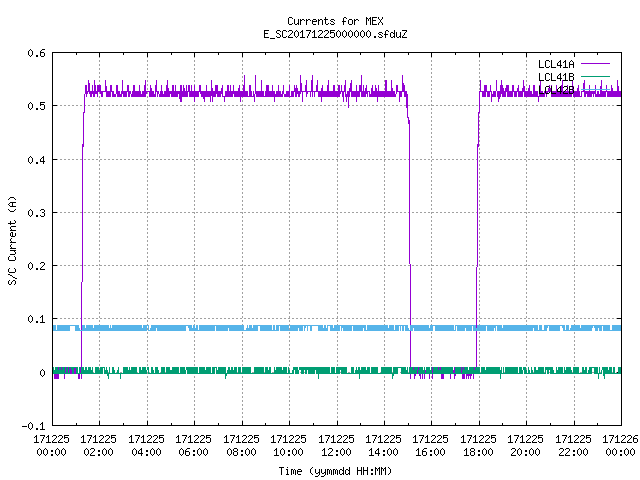The image size is (640, 480).
Task: Click the 'S/C Current (A)' y-axis label
Action: [x=13, y=240]
